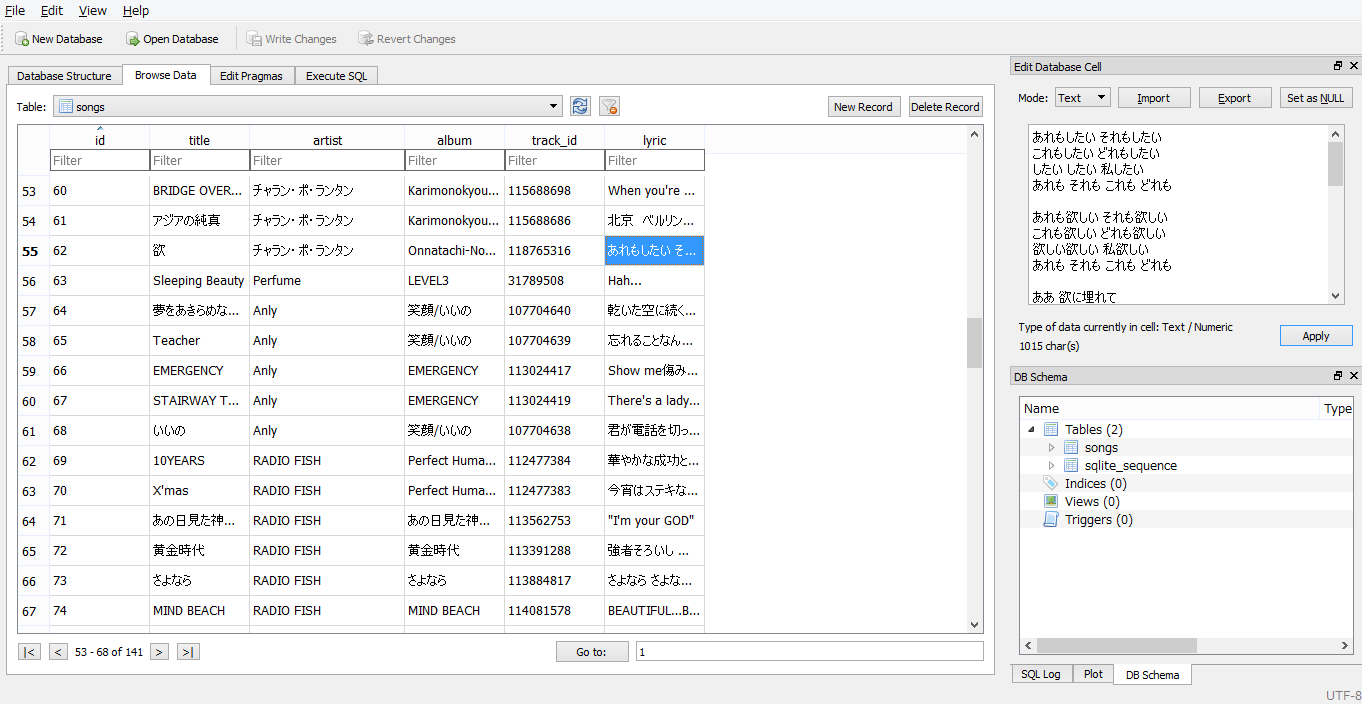Open the Help menu

click(136, 10)
